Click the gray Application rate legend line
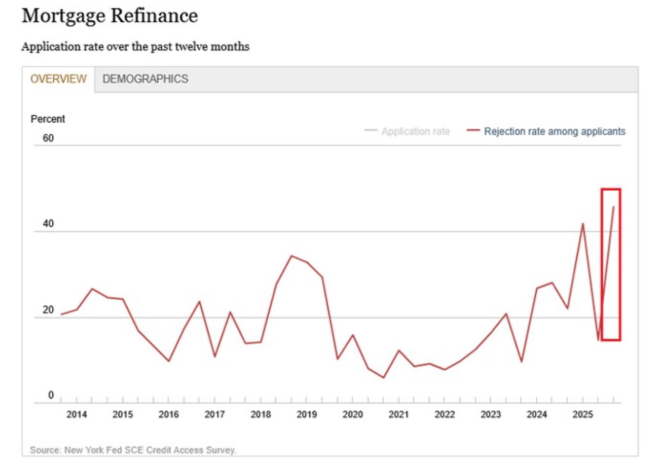Screen dimensions: 661x471 [371, 131]
